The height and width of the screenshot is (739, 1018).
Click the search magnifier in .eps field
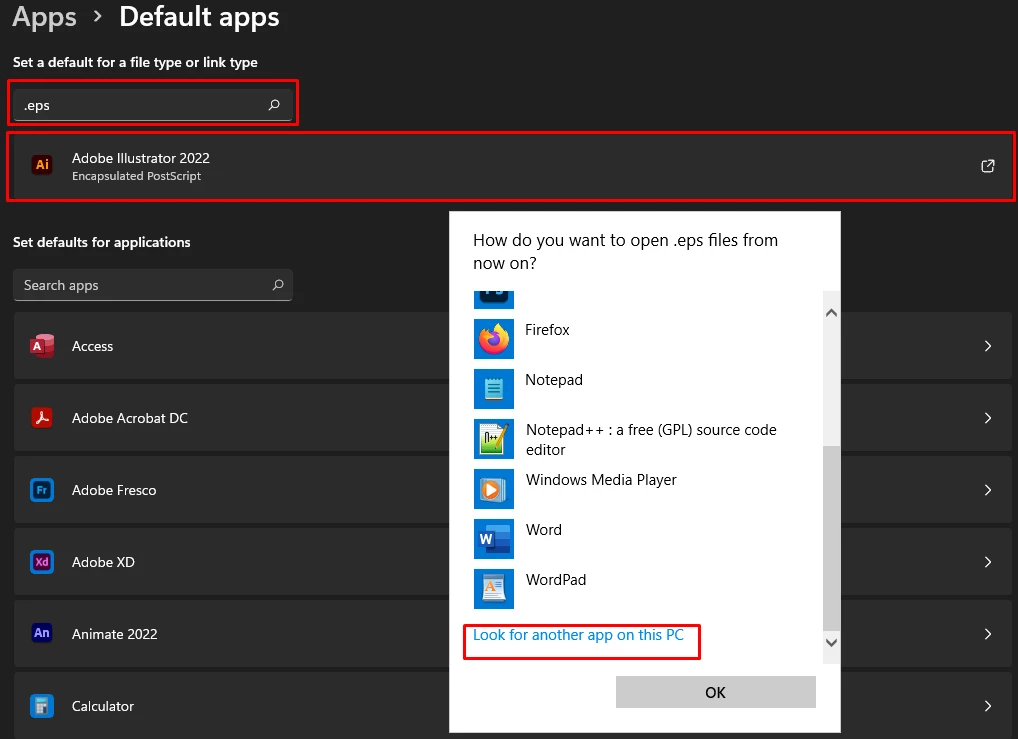274,105
